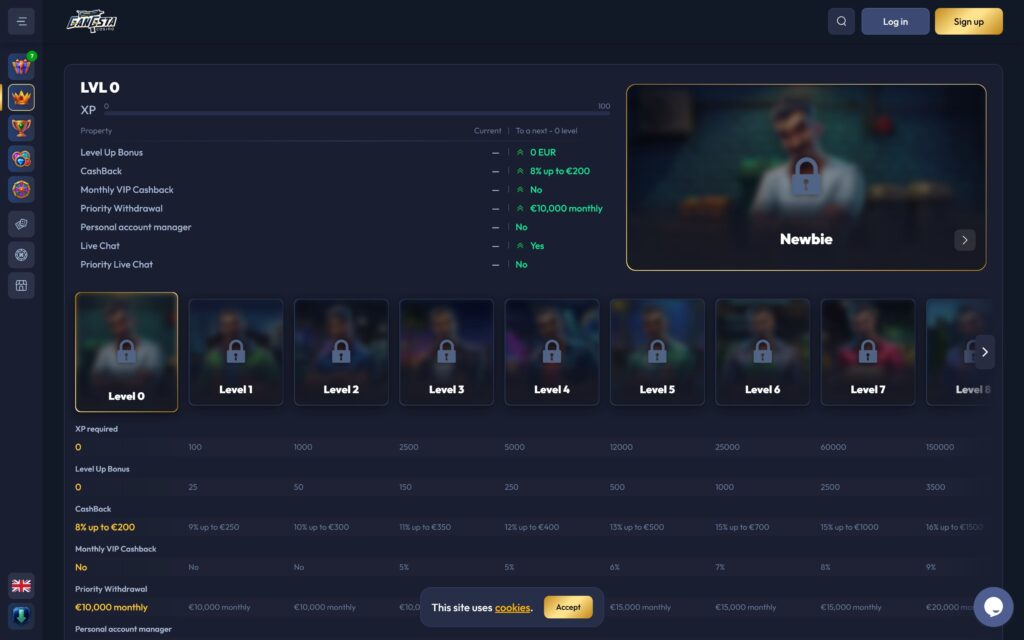
Task: Expand the sidebar hamburger menu
Action: tap(21, 21)
